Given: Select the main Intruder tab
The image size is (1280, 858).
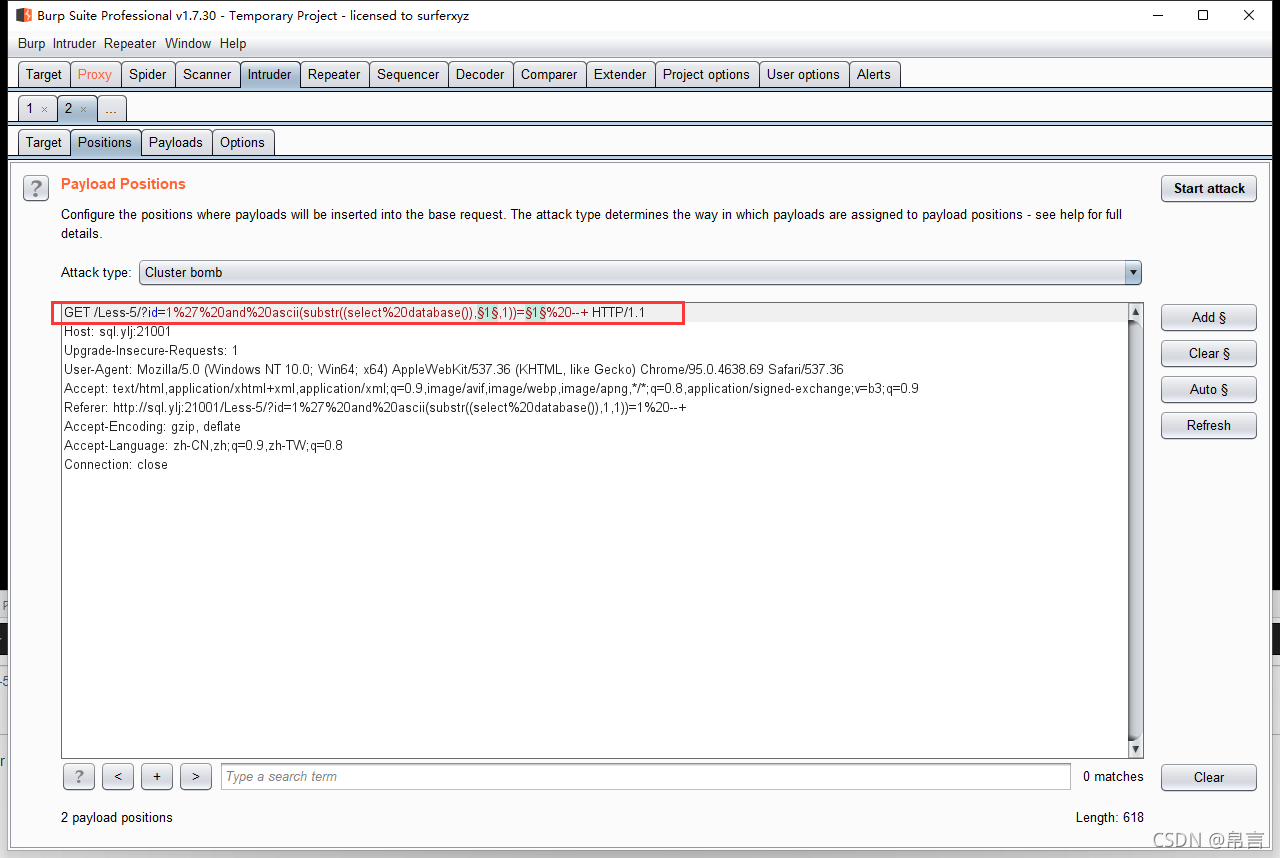Looking at the screenshot, I should point(270,74).
